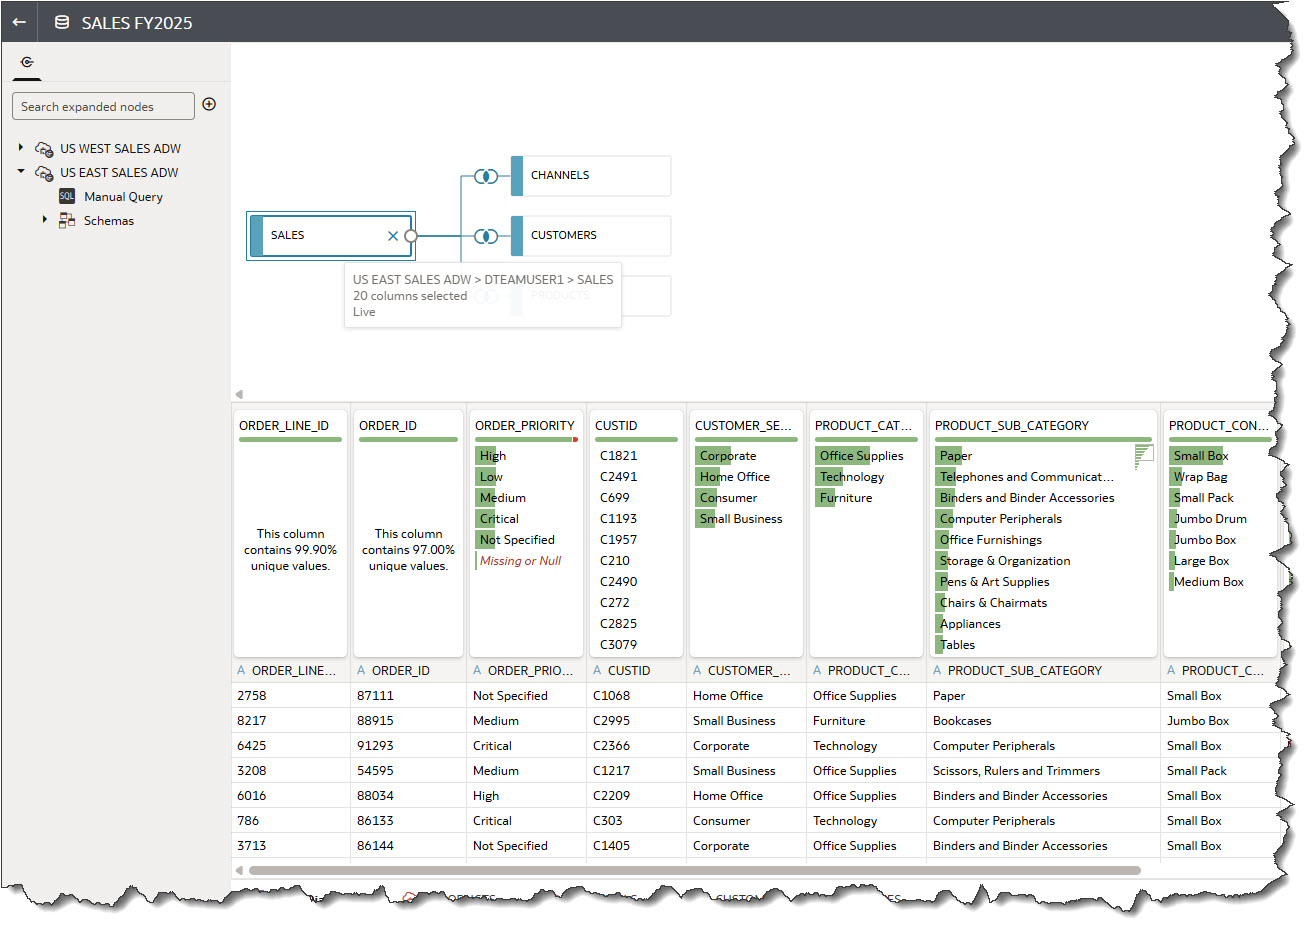
Task: Click the Jumbo Box container cell
Action: pos(1220,721)
